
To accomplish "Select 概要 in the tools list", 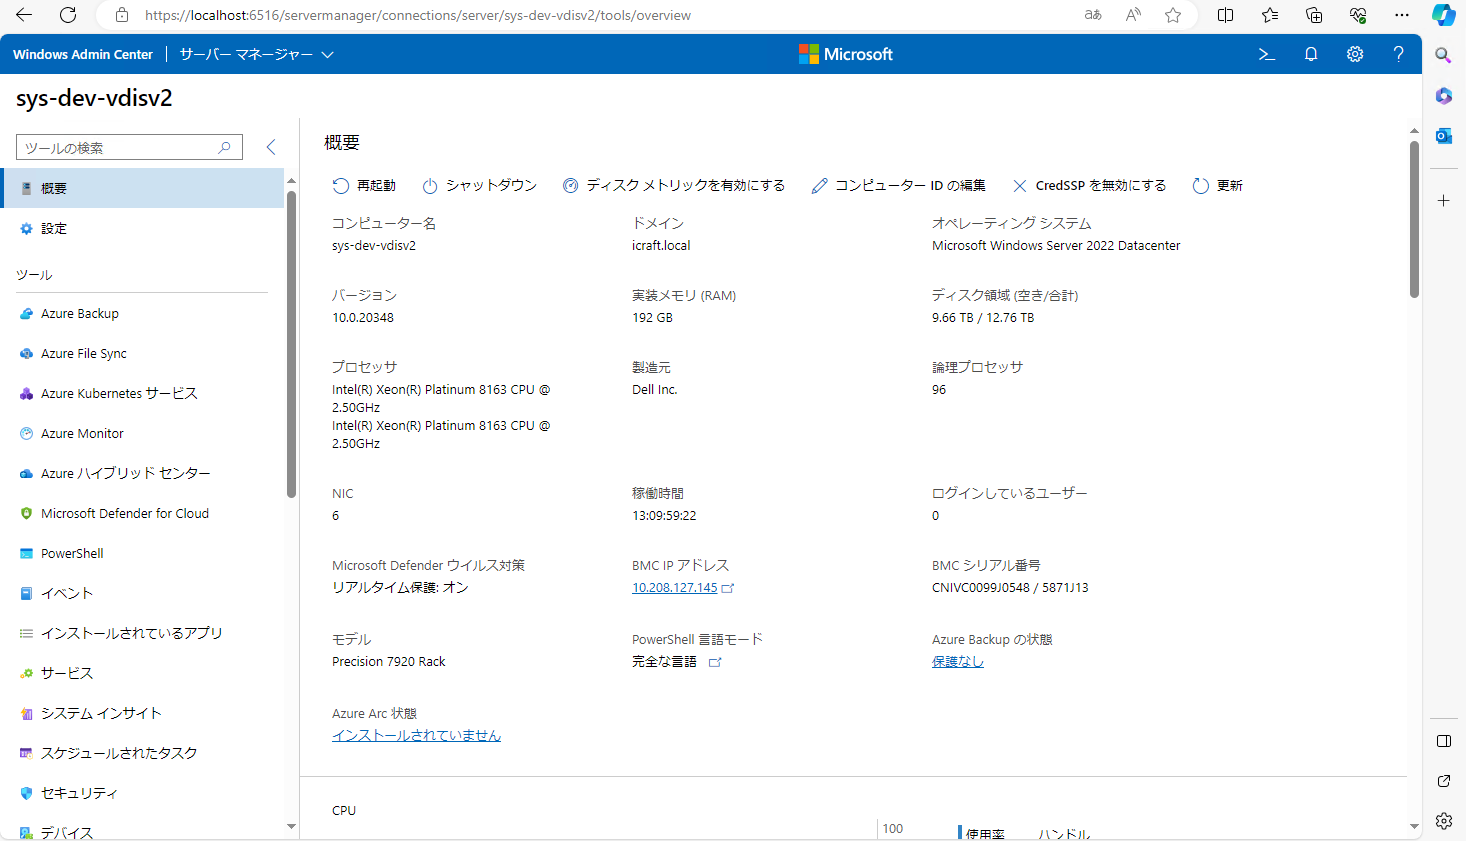I will (x=142, y=188).
